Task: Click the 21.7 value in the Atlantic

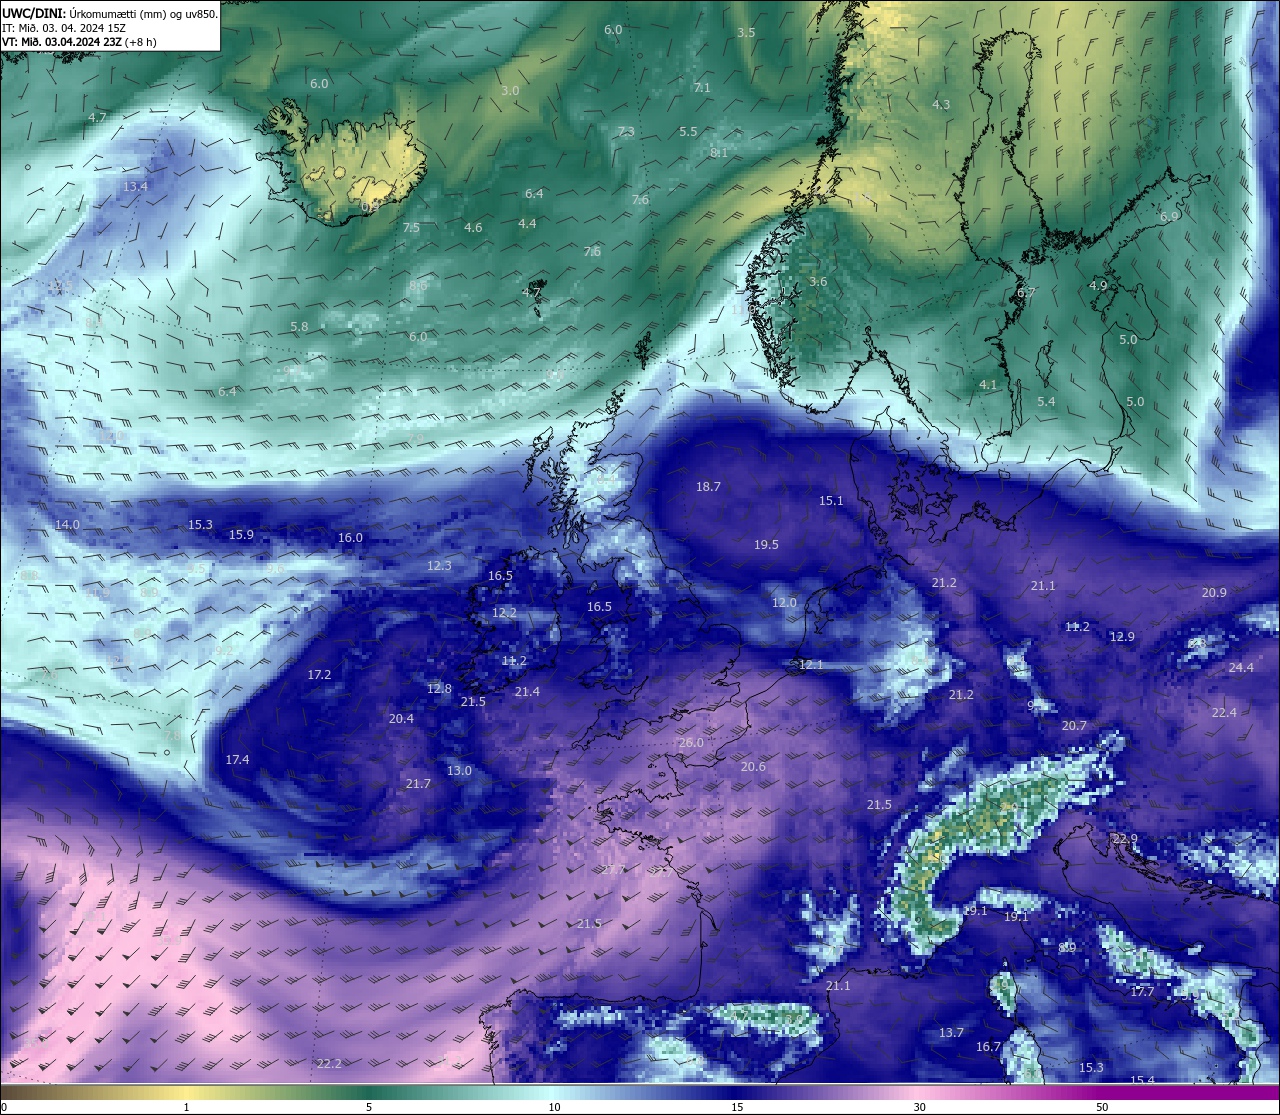Action: pyautogui.click(x=418, y=784)
